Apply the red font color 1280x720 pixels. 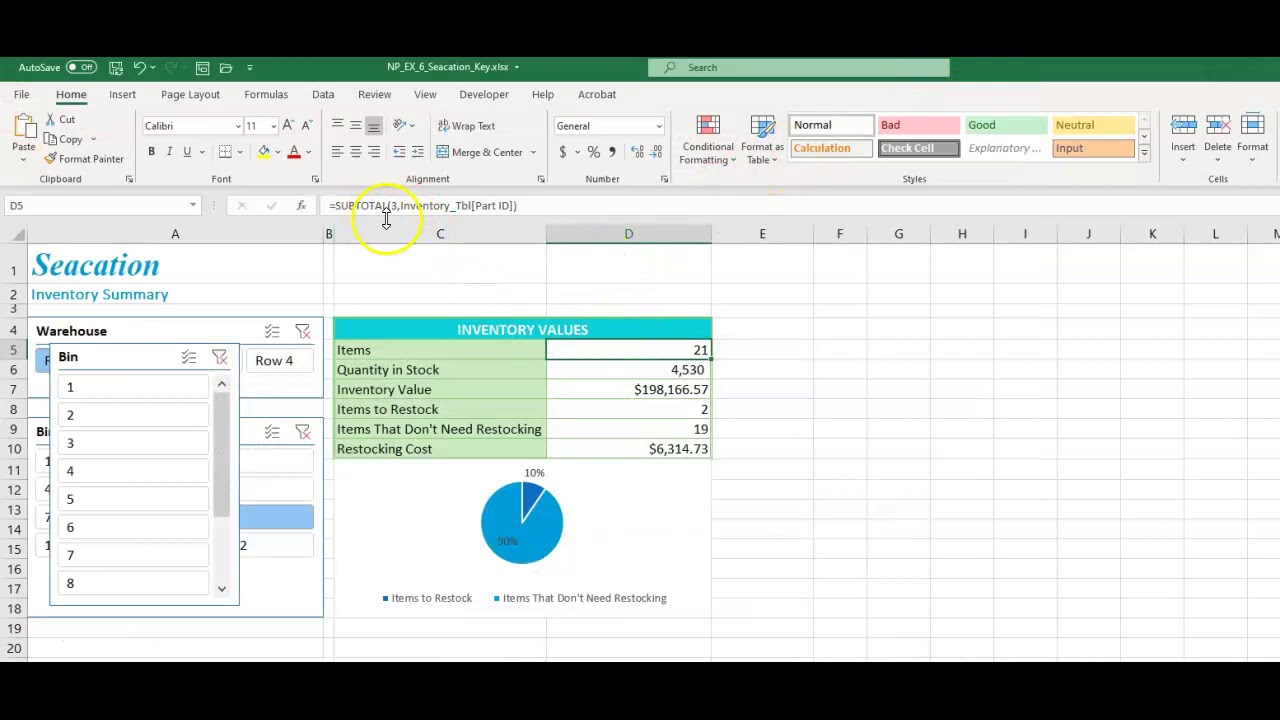click(294, 152)
